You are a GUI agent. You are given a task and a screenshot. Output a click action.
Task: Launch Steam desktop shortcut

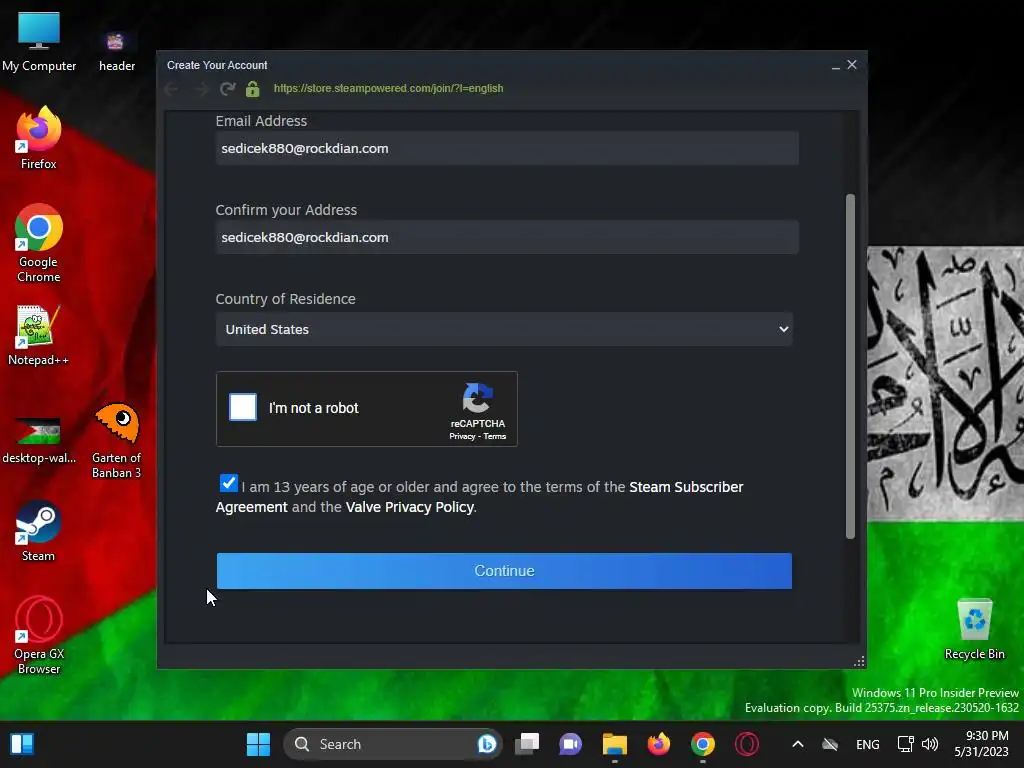39,531
